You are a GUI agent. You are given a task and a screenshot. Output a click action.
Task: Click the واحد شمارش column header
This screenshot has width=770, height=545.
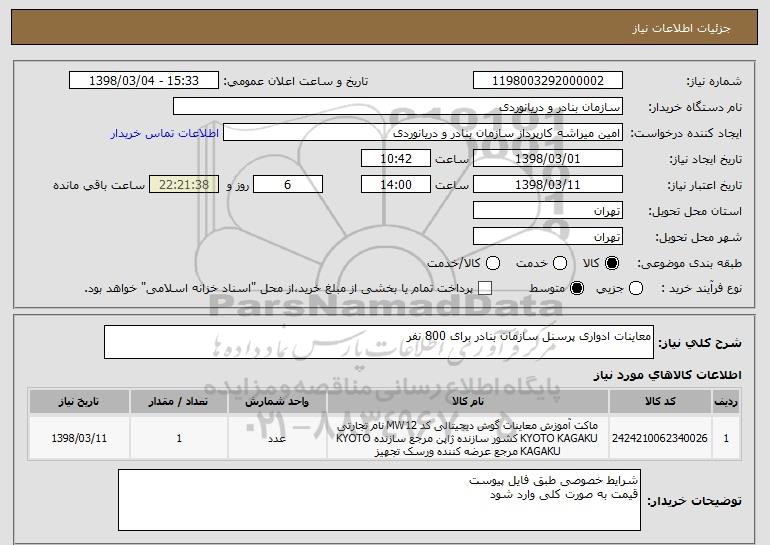point(277,402)
